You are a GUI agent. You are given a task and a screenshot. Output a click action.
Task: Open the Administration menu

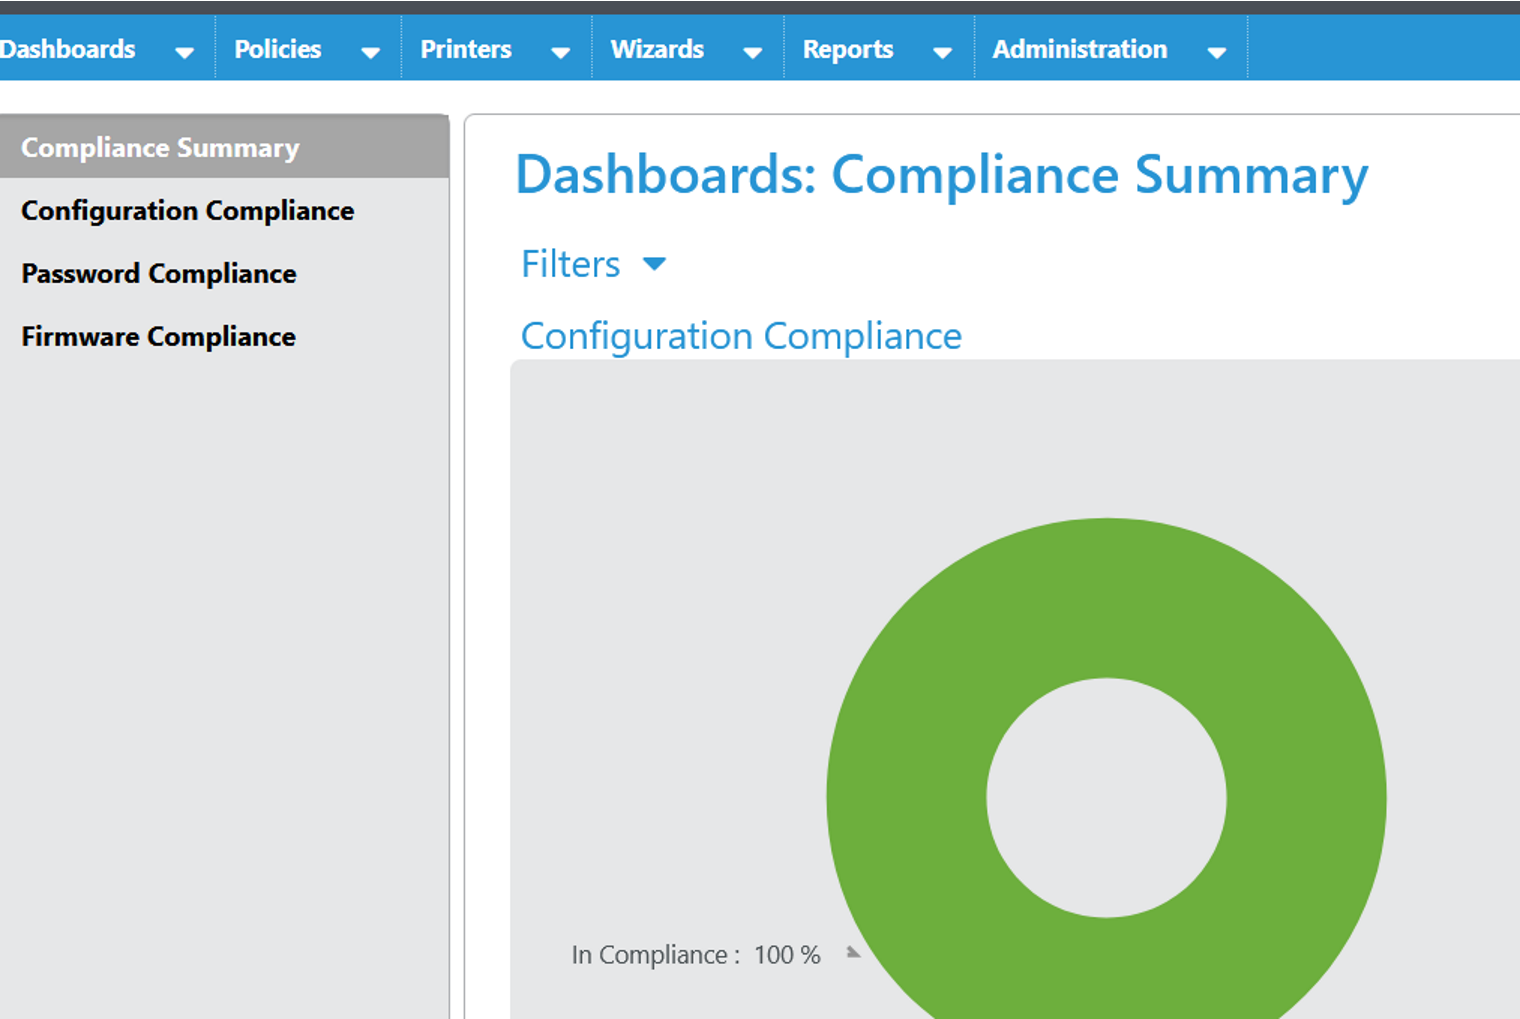click(1079, 48)
